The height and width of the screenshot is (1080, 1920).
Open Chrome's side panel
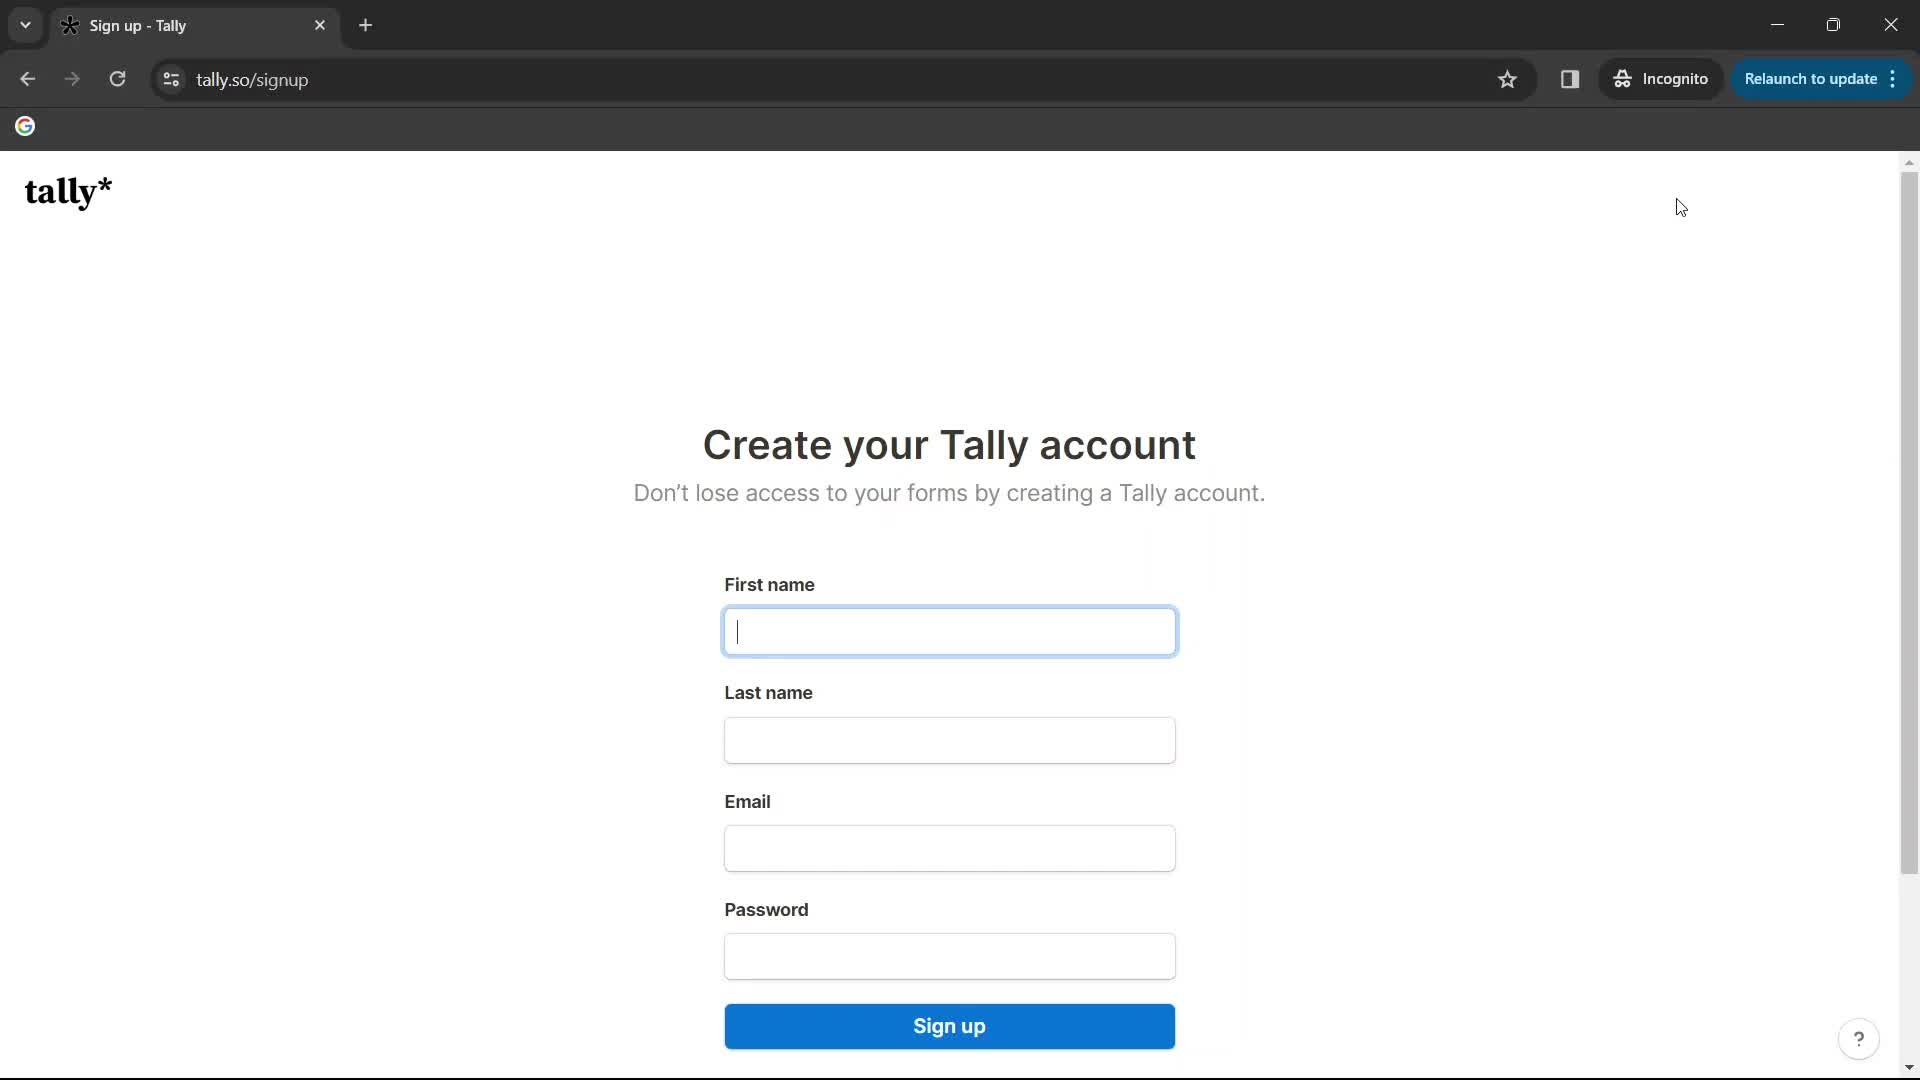(1569, 79)
